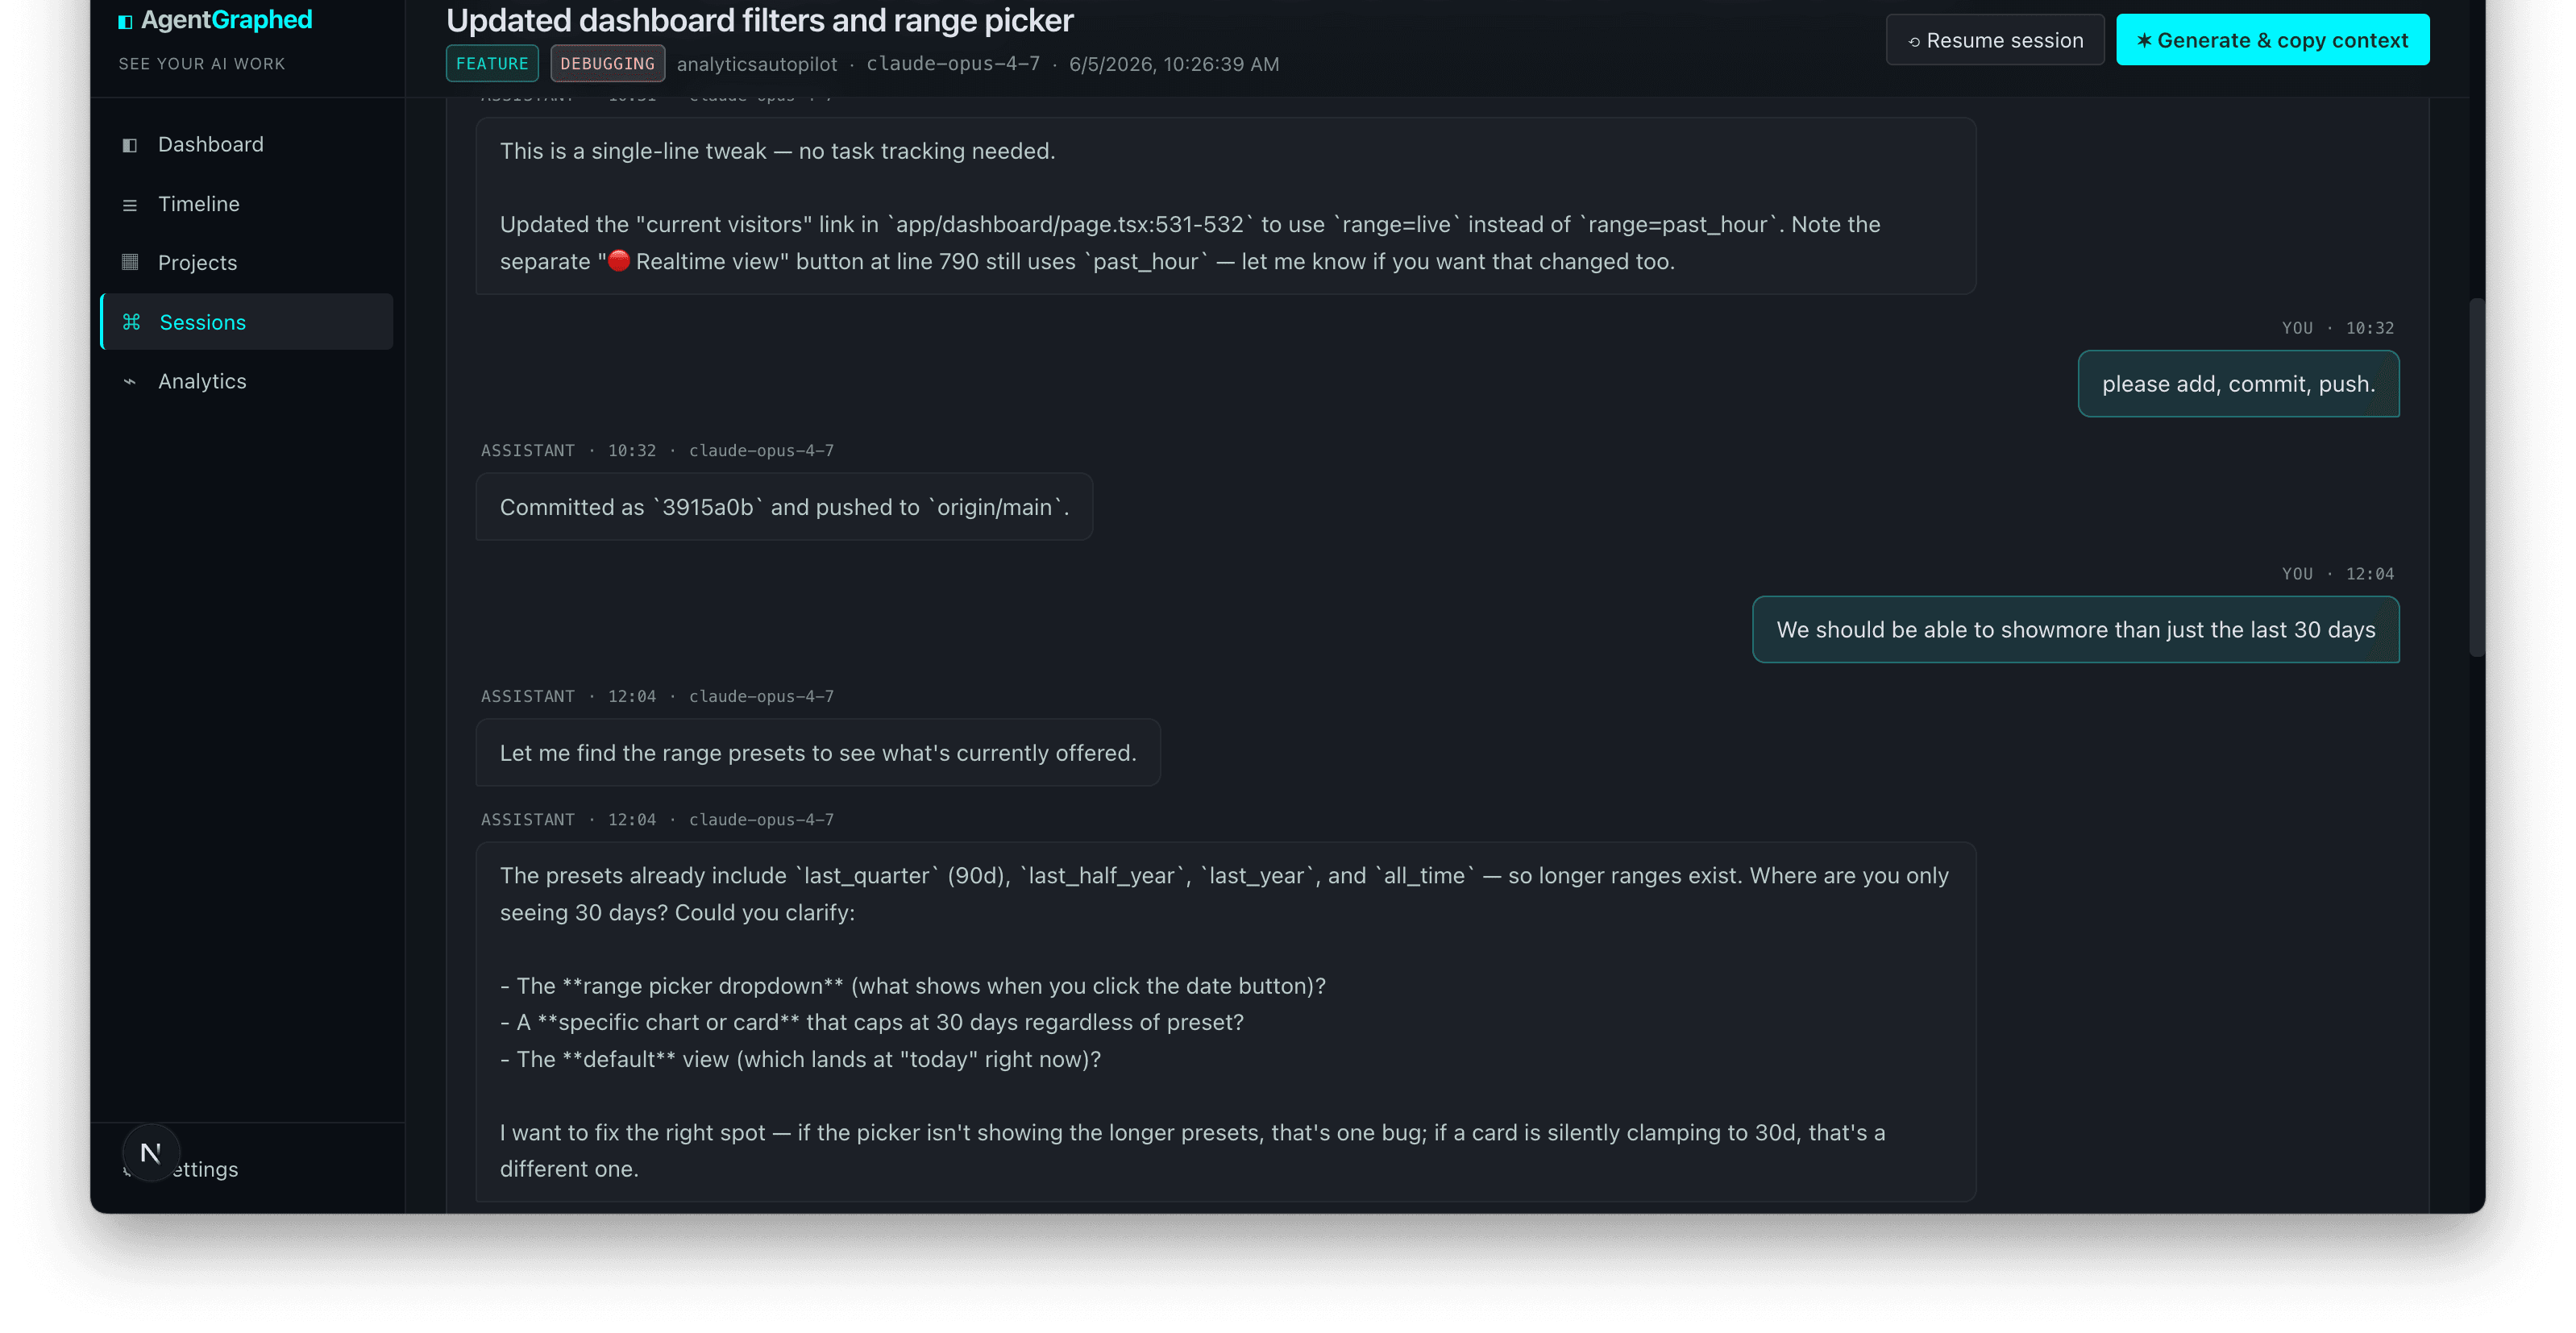Click the Analytics pulse icon
The width and height of the screenshot is (2576, 1333).
[x=130, y=381]
